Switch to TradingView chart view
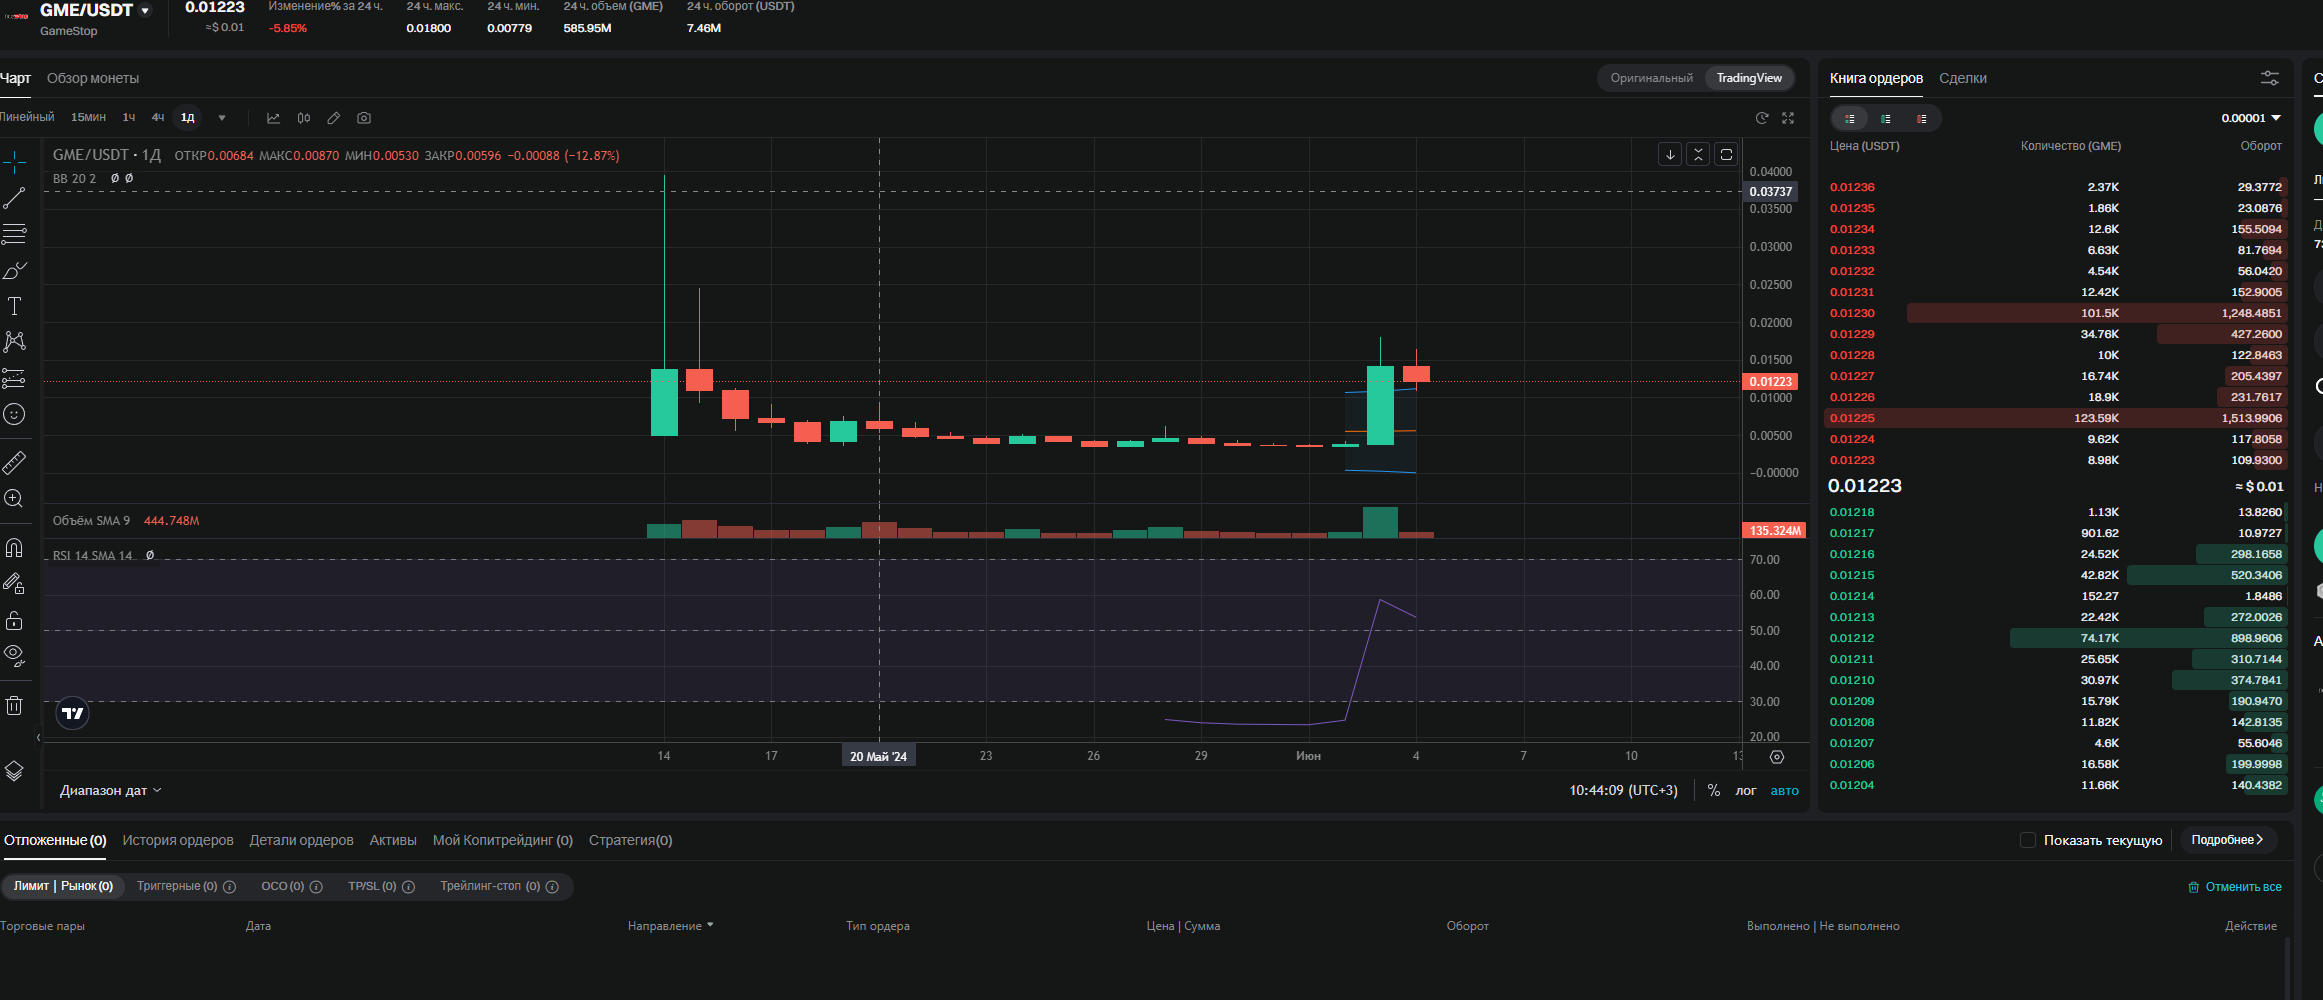Viewport: 2323px width, 1000px height. (x=1749, y=78)
